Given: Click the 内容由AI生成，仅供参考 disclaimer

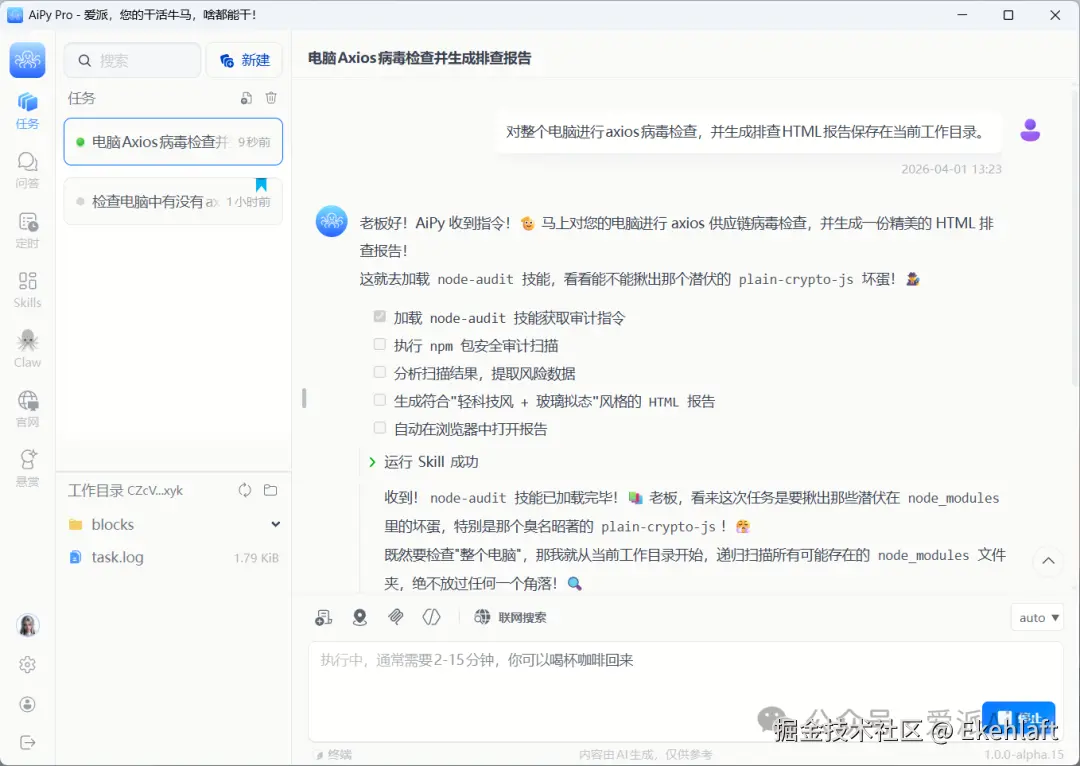Looking at the screenshot, I should (x=645, y=755).
